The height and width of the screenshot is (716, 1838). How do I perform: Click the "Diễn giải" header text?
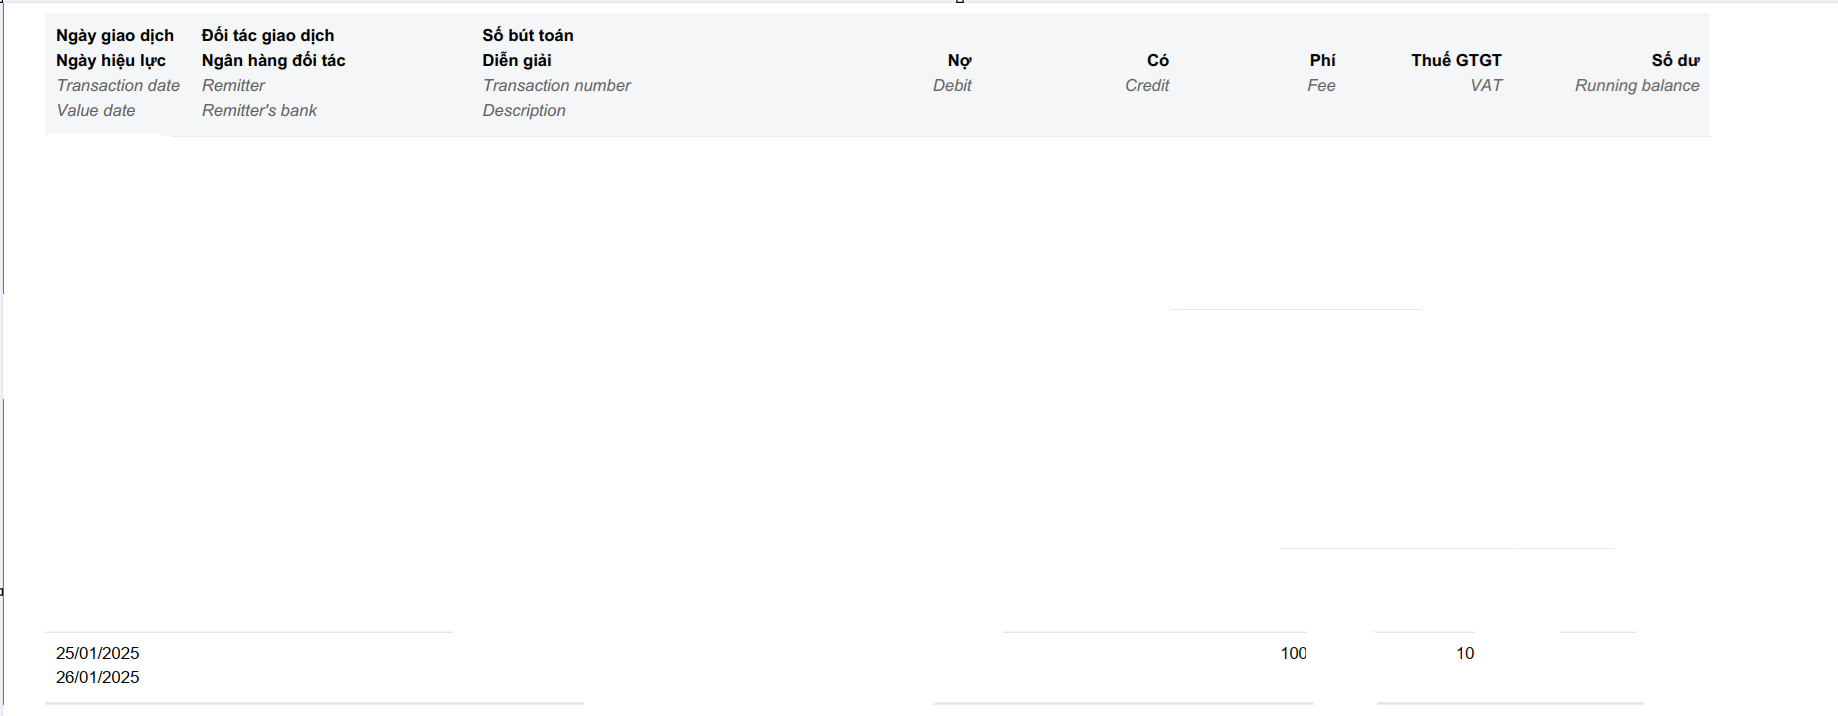(x=517, y=61)
